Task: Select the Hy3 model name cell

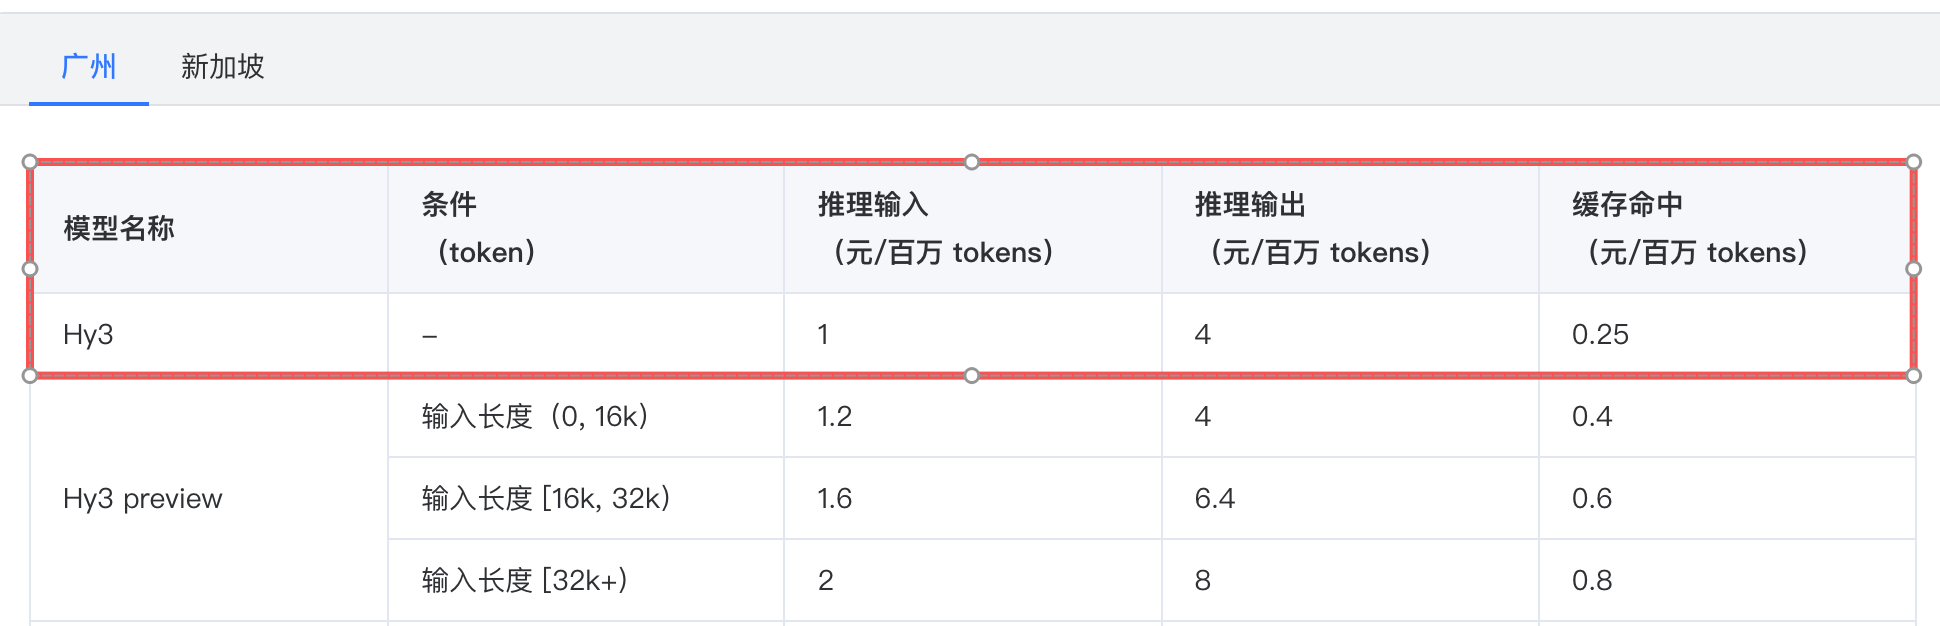Action: tap(209, 334)
